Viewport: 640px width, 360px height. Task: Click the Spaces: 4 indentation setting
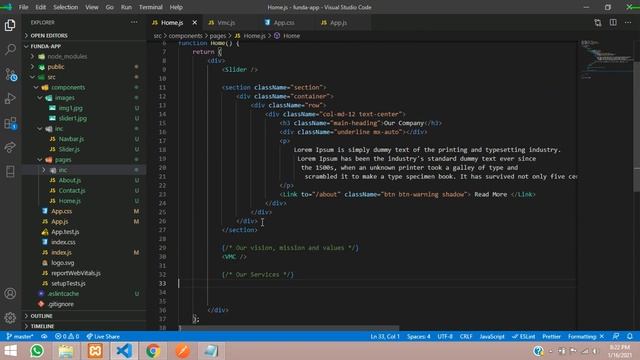click(x=418, y=336)
